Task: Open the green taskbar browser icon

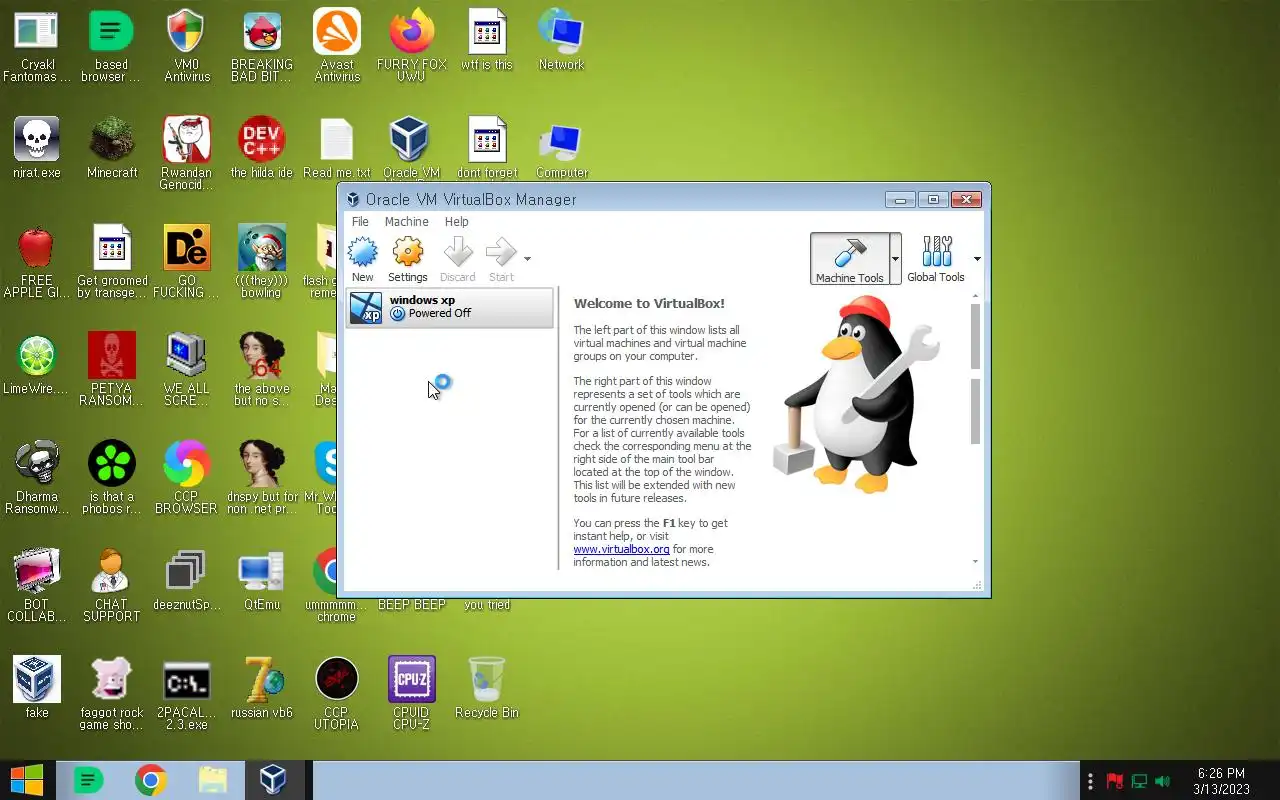Action: pyautogui.click(x=89, y=780)
